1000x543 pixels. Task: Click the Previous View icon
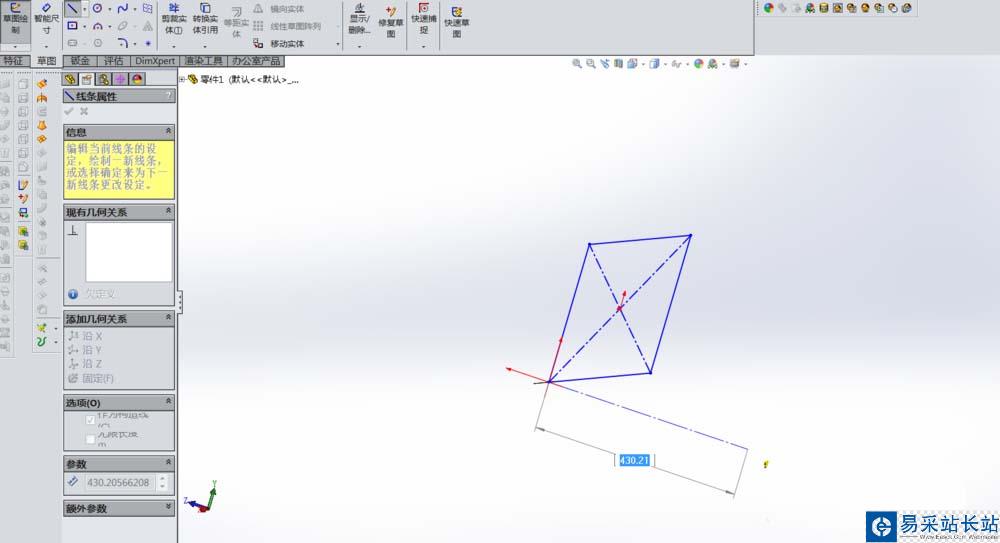click(x=605, y=64)
